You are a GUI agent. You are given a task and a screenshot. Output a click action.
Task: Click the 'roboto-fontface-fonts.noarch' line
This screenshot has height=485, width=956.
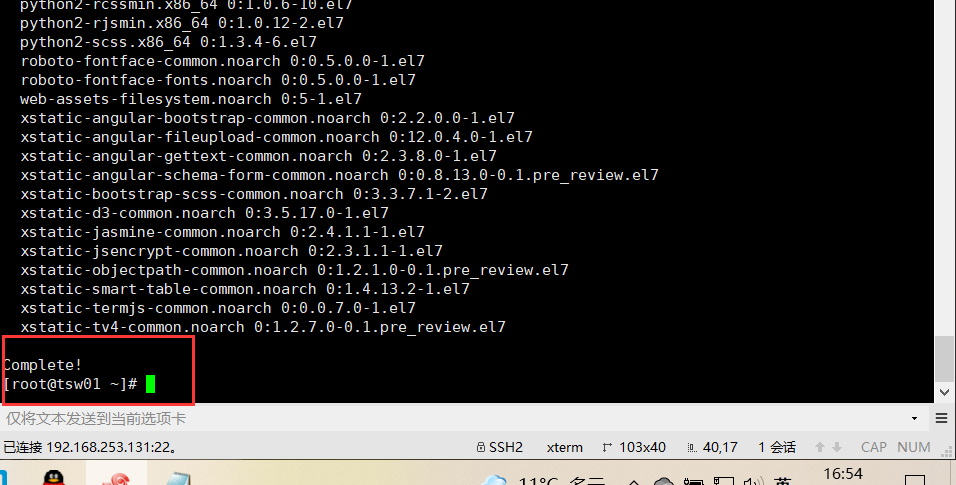pos(218,80)
